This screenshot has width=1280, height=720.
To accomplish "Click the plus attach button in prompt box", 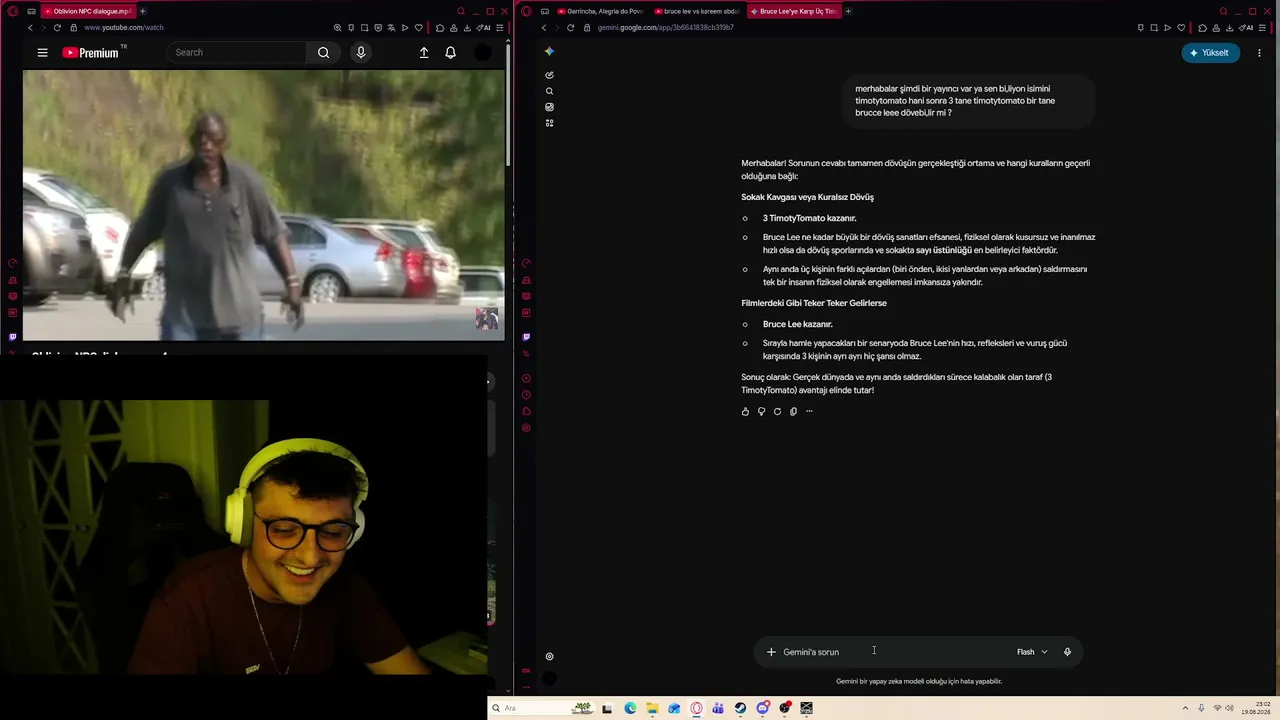I will (x=771, y=652).
